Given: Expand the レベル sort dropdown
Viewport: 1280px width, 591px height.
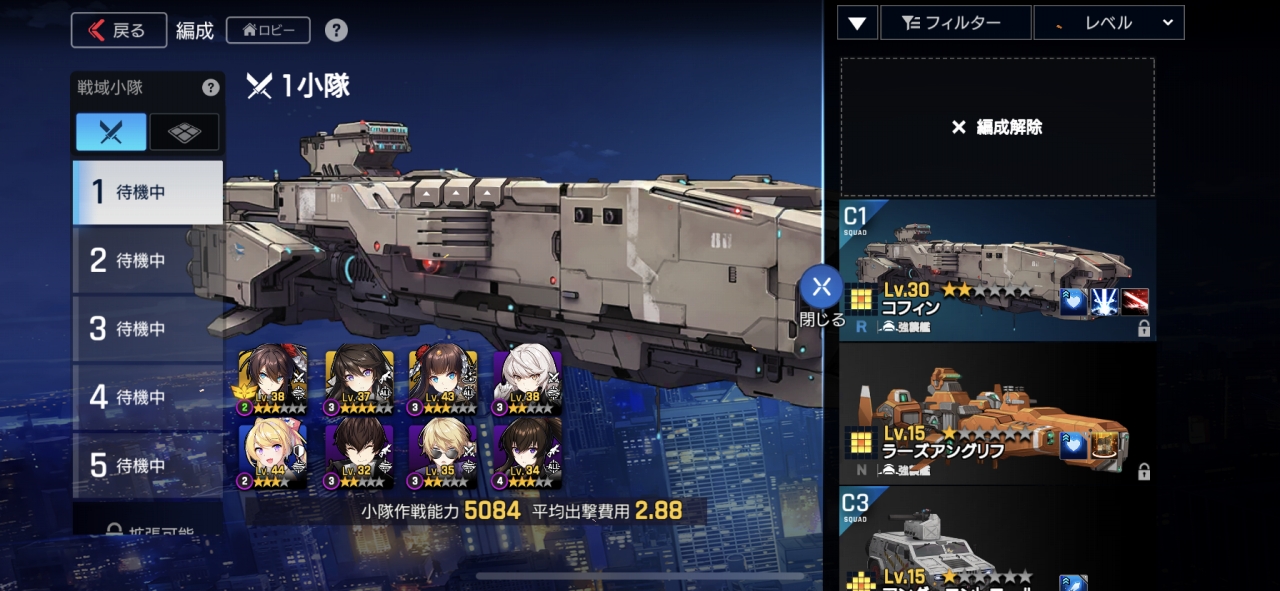Looking at the screenshot, I should (x=1109, y=22).
